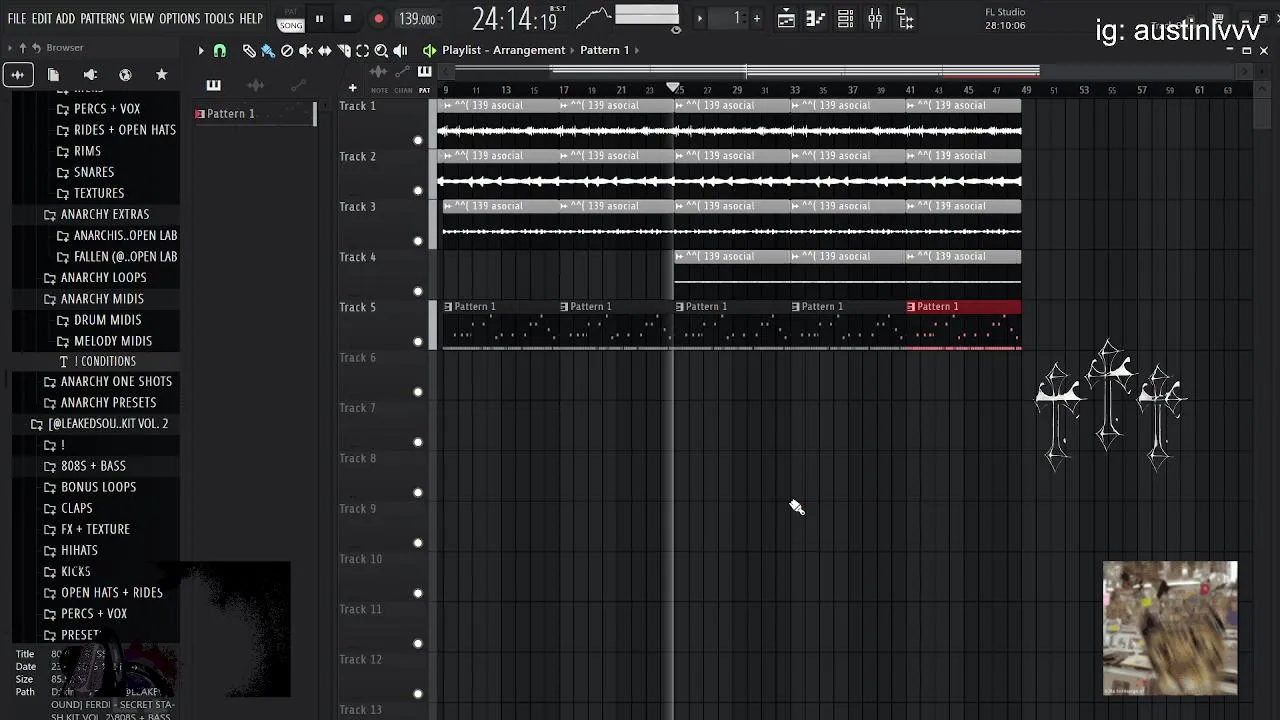Show patterns in picker via piano icon
Image resolution: width=1280 pixels, height=720 pixels.
[x=213, y=85]
